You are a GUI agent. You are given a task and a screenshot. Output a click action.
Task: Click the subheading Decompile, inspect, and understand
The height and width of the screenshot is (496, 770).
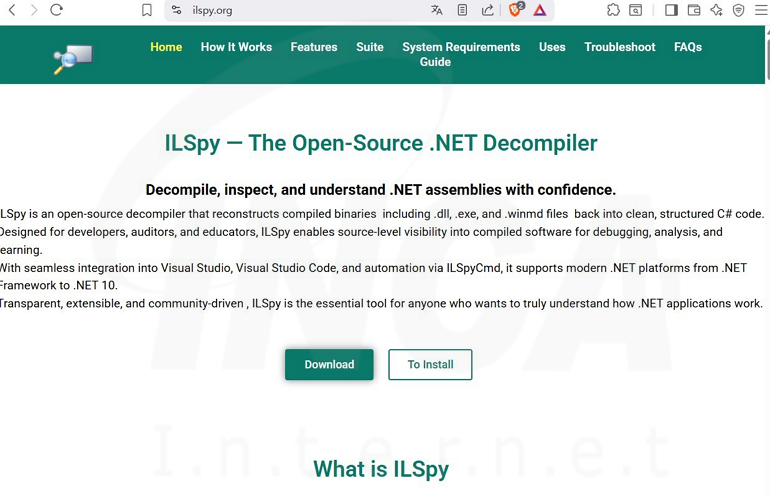tap(381, 190)
